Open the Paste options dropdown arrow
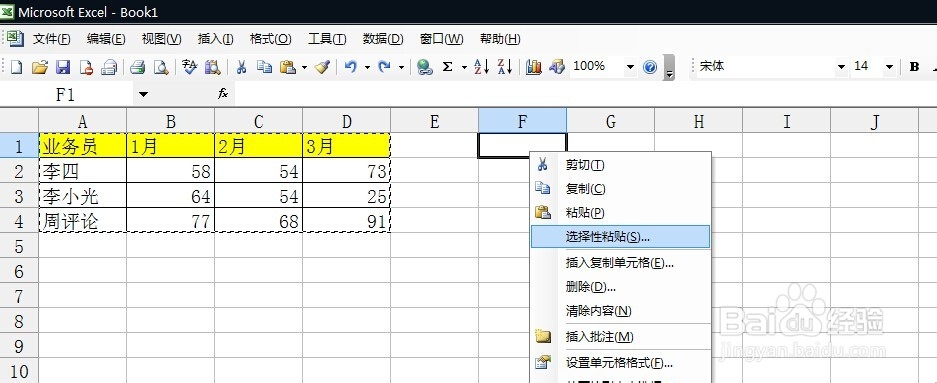The image size is (937, 383). point(304,68)
